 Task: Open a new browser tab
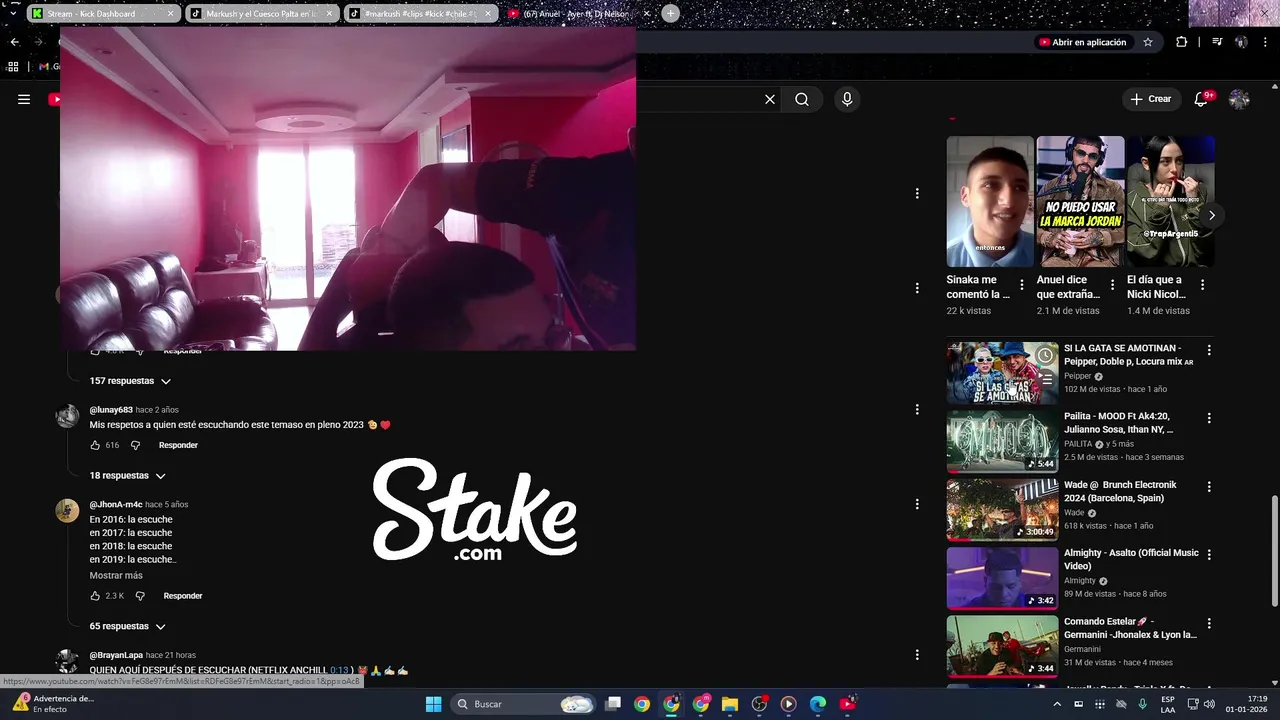coord(670,14)
